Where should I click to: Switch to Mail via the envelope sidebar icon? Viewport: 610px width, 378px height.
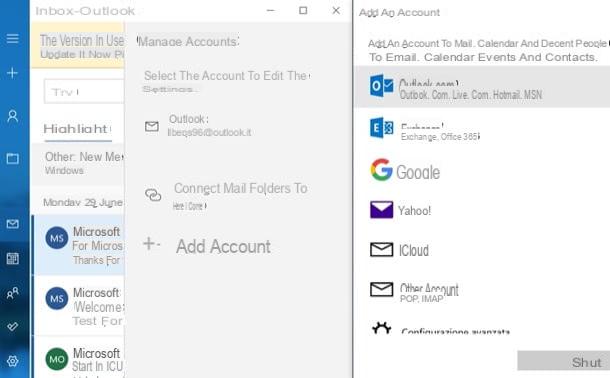click(x=12, y=224)
